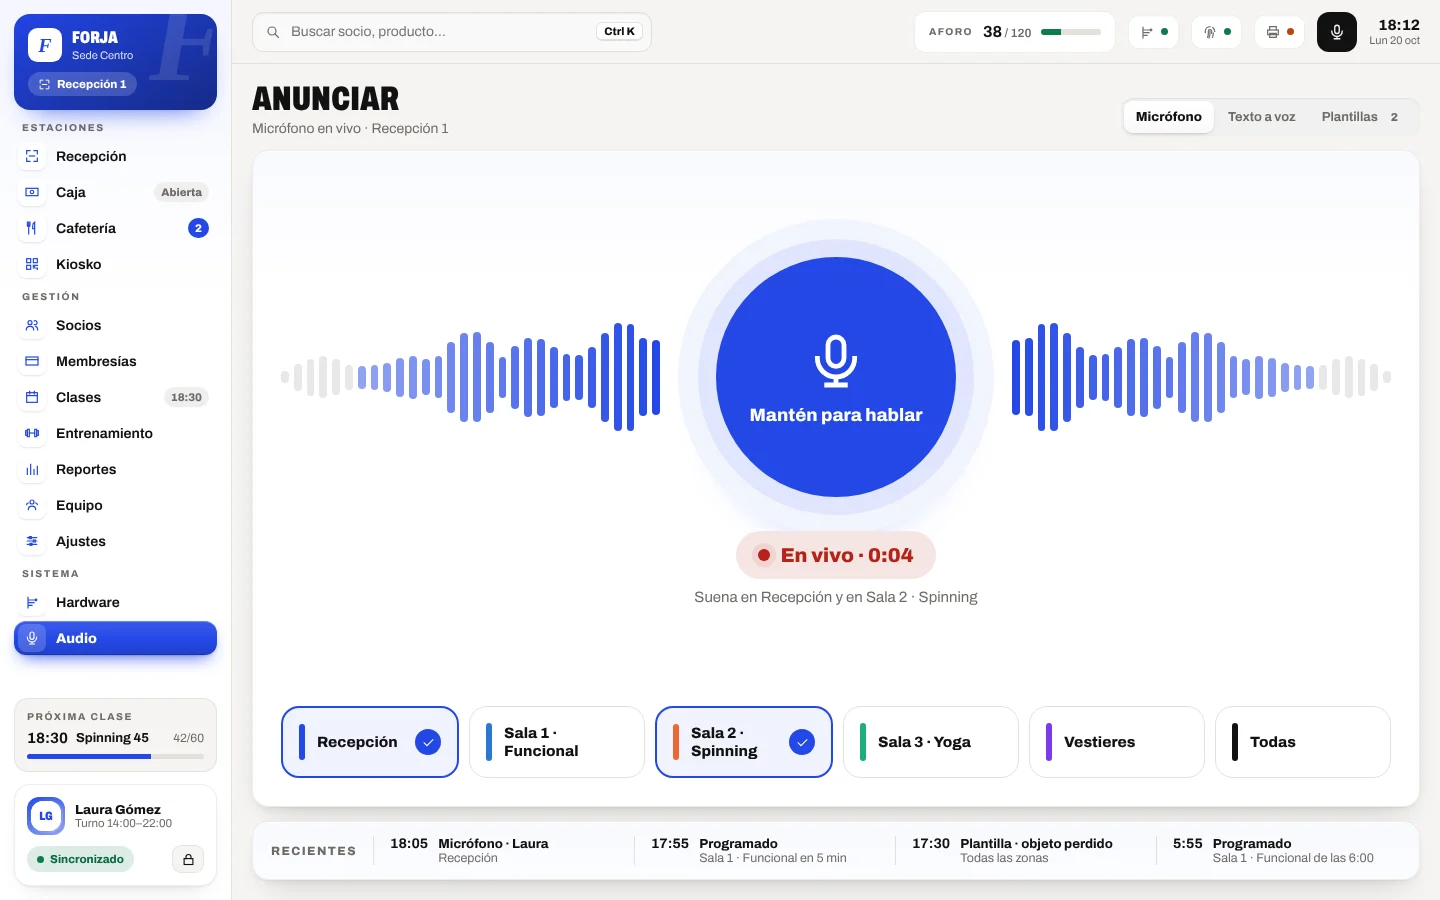This screenshot has height=900, width=1440.
Task: Deselect Sala 2 · Spinning zone
Action: tap(744, 742)
